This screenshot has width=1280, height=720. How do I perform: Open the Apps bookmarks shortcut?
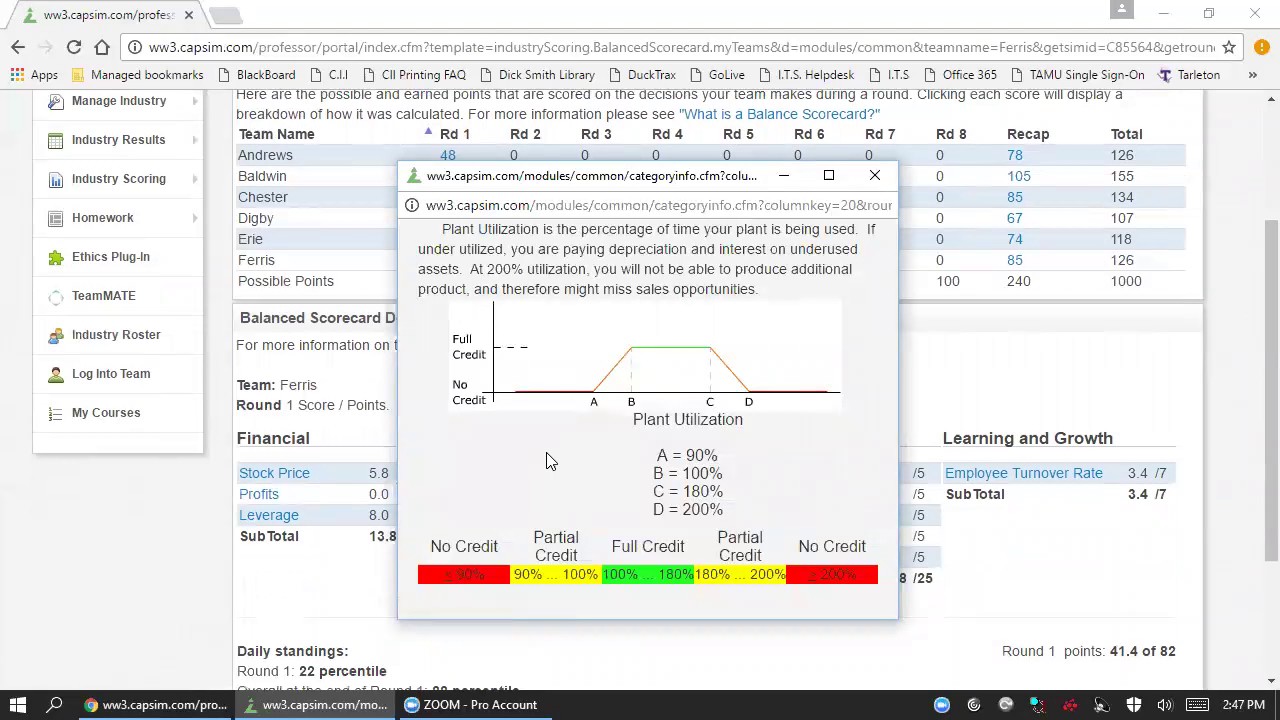point(34,75)
